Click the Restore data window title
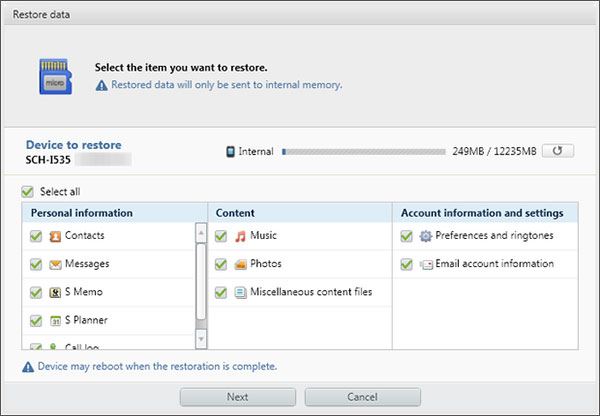600x416 pixels. point(41,15)
